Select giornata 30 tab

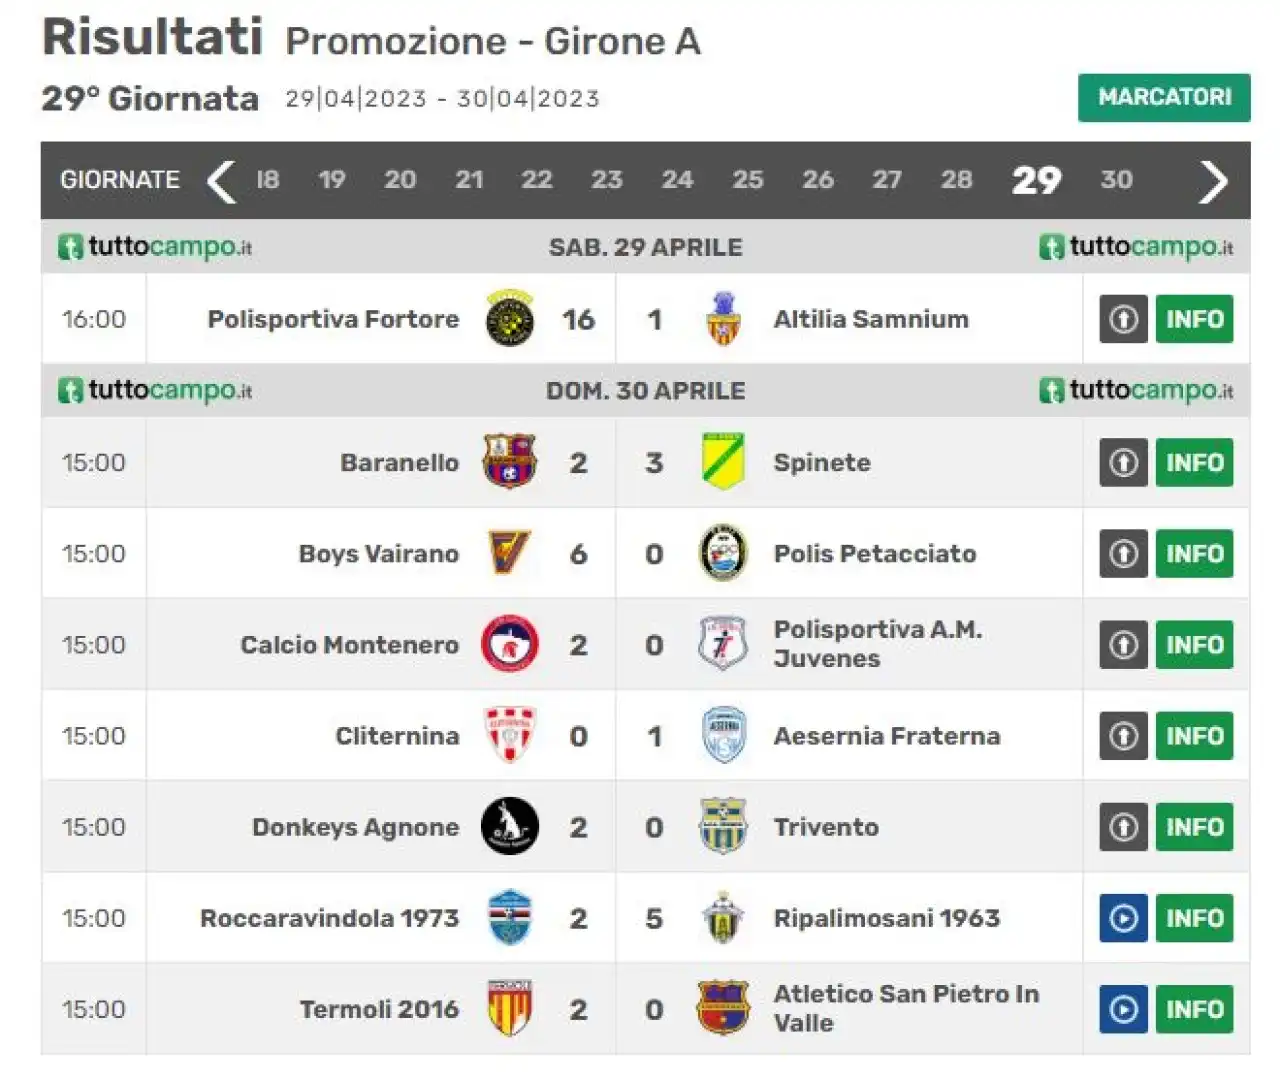point(1116,180)
